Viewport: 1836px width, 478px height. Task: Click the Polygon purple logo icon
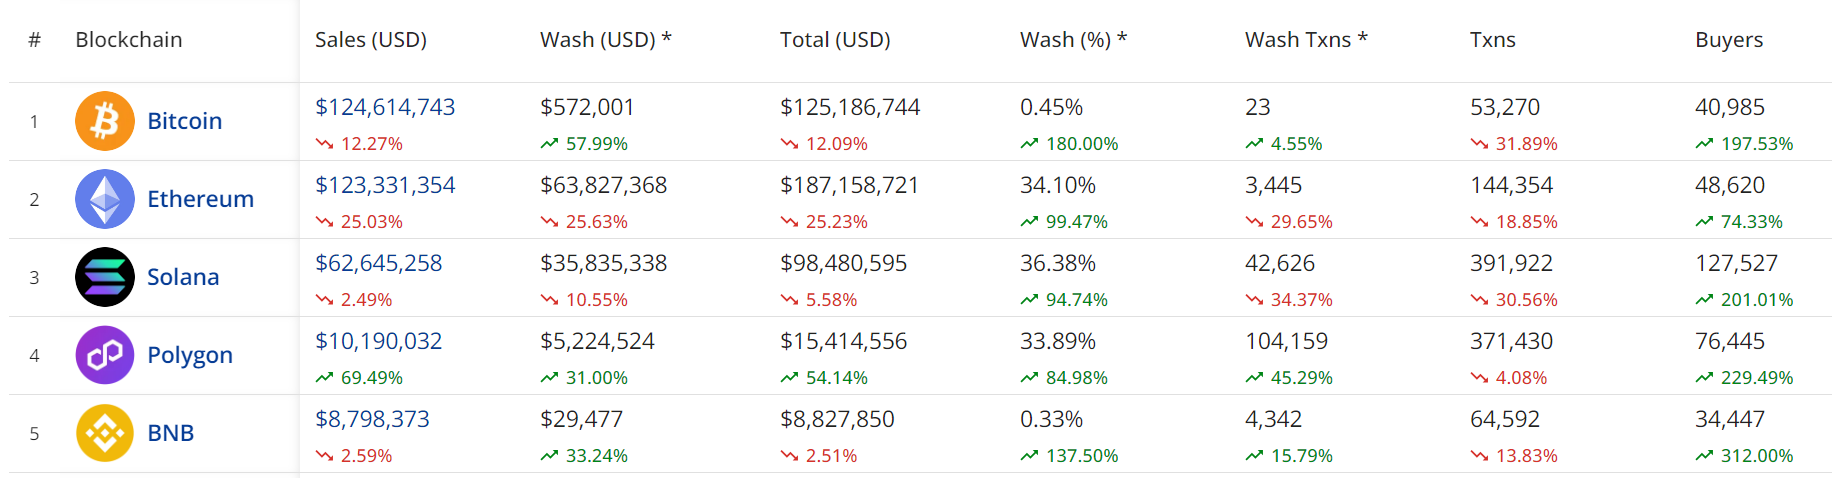pos(105,355)
